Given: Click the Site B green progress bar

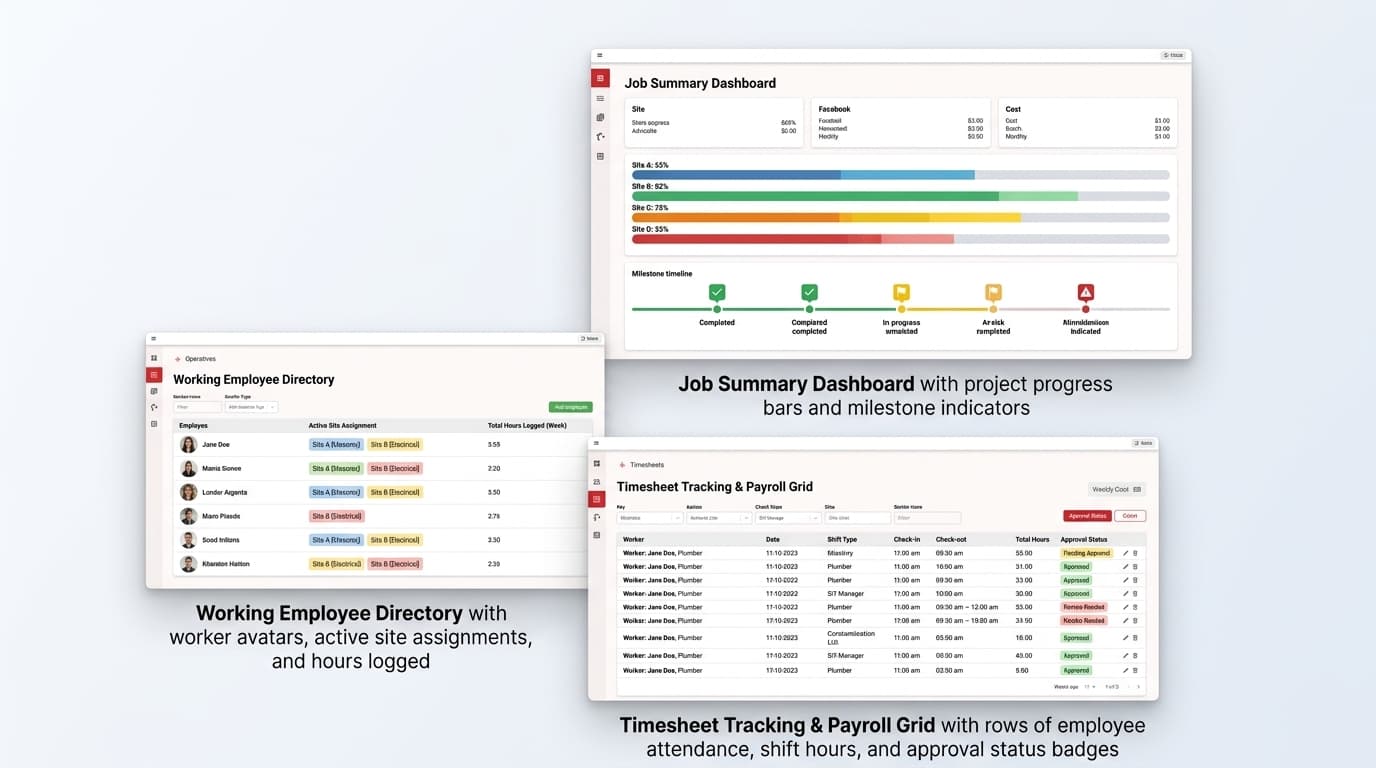Looking at the screenshot, I should [855, 196].
